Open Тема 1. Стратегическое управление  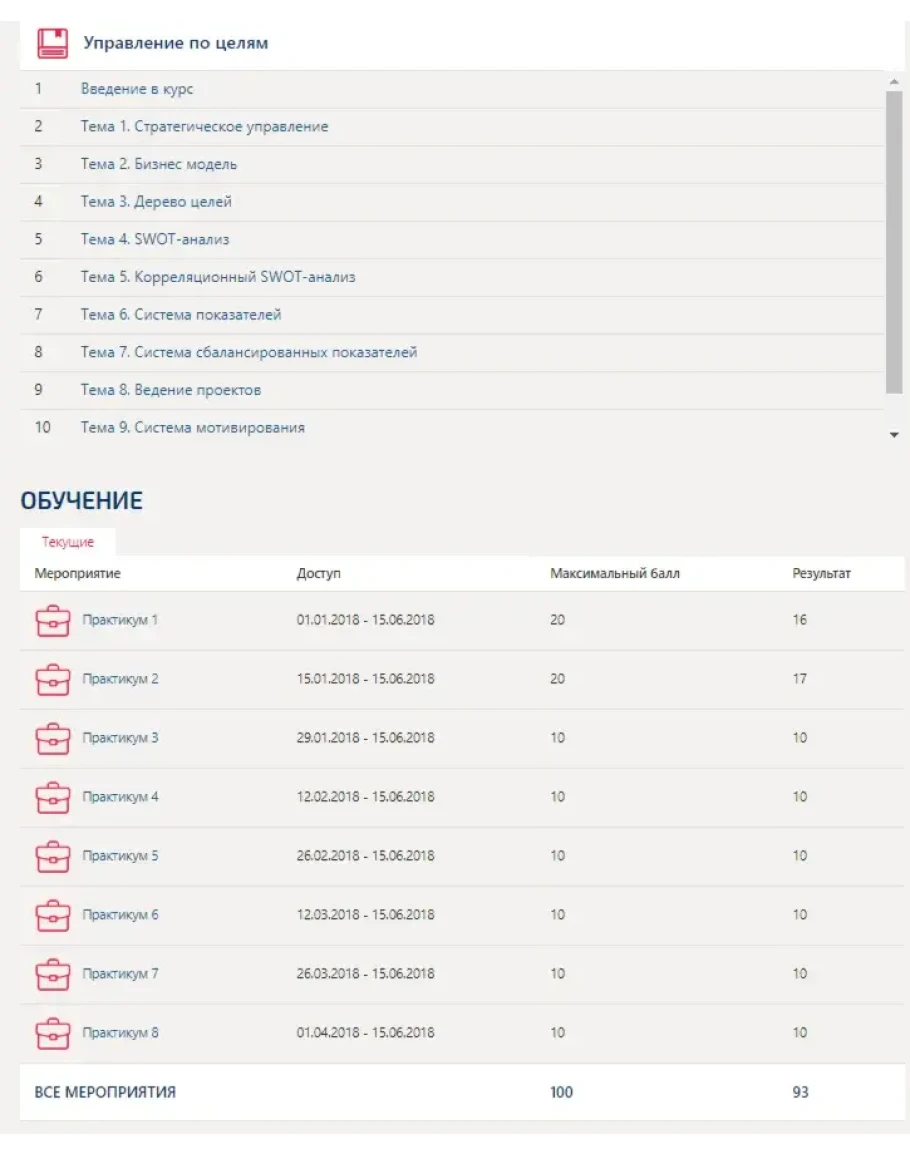(x=204, y=127)
